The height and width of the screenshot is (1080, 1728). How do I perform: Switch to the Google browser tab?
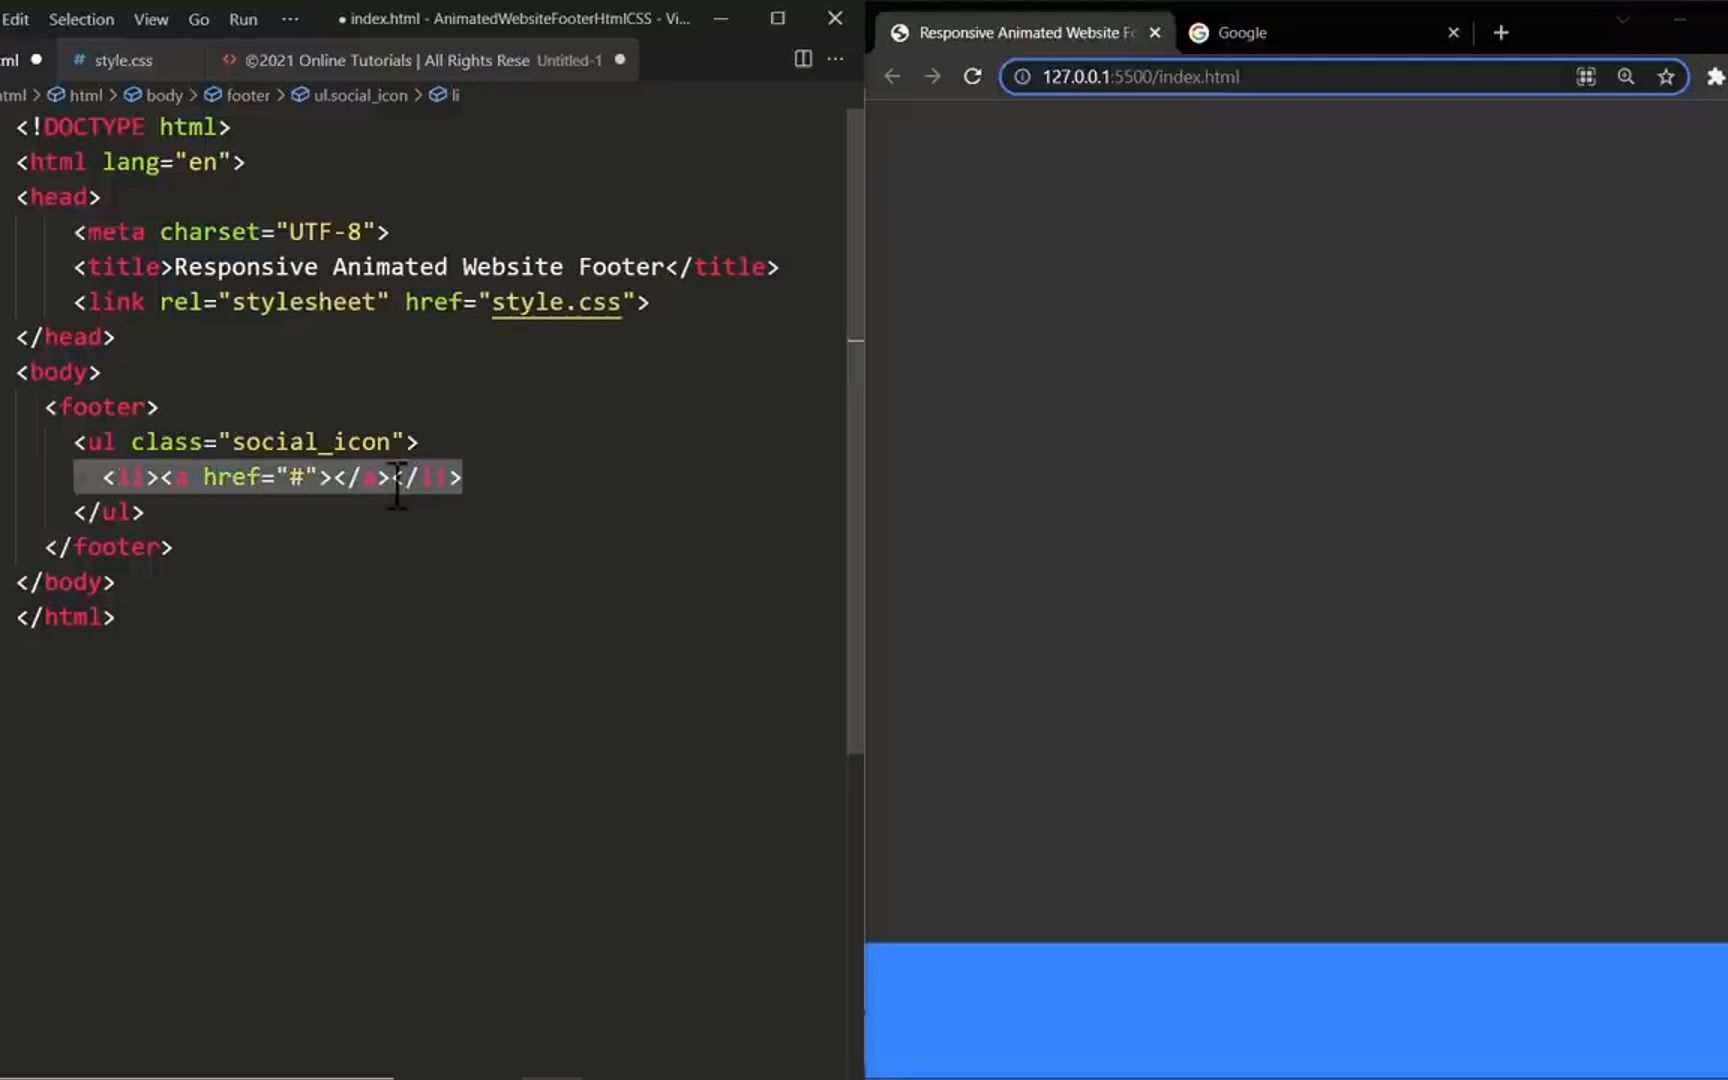tap(1242, 33)
